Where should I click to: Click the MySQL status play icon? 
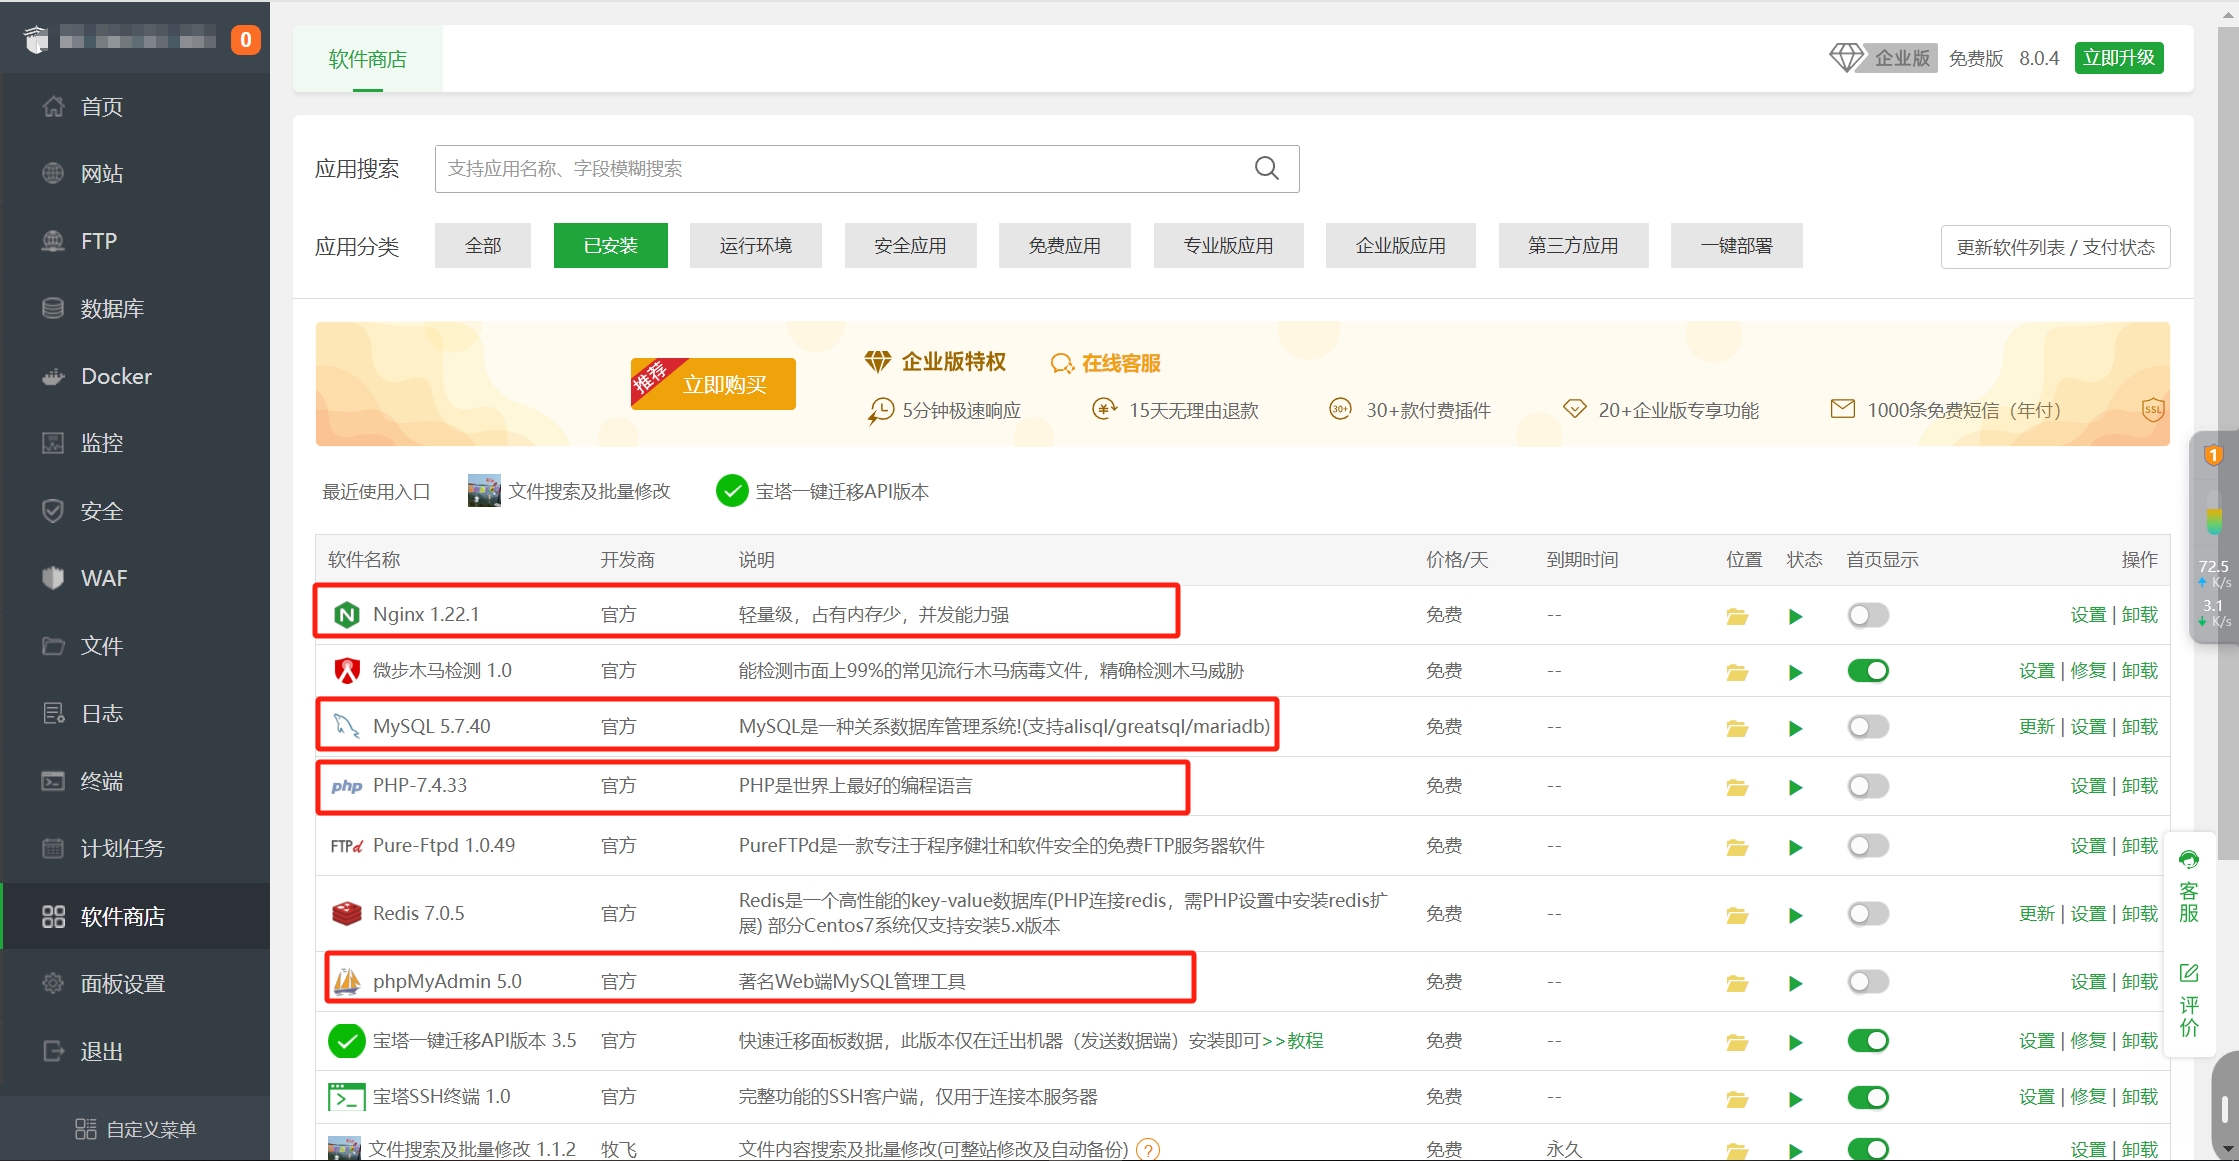[x=1796, y=728]
